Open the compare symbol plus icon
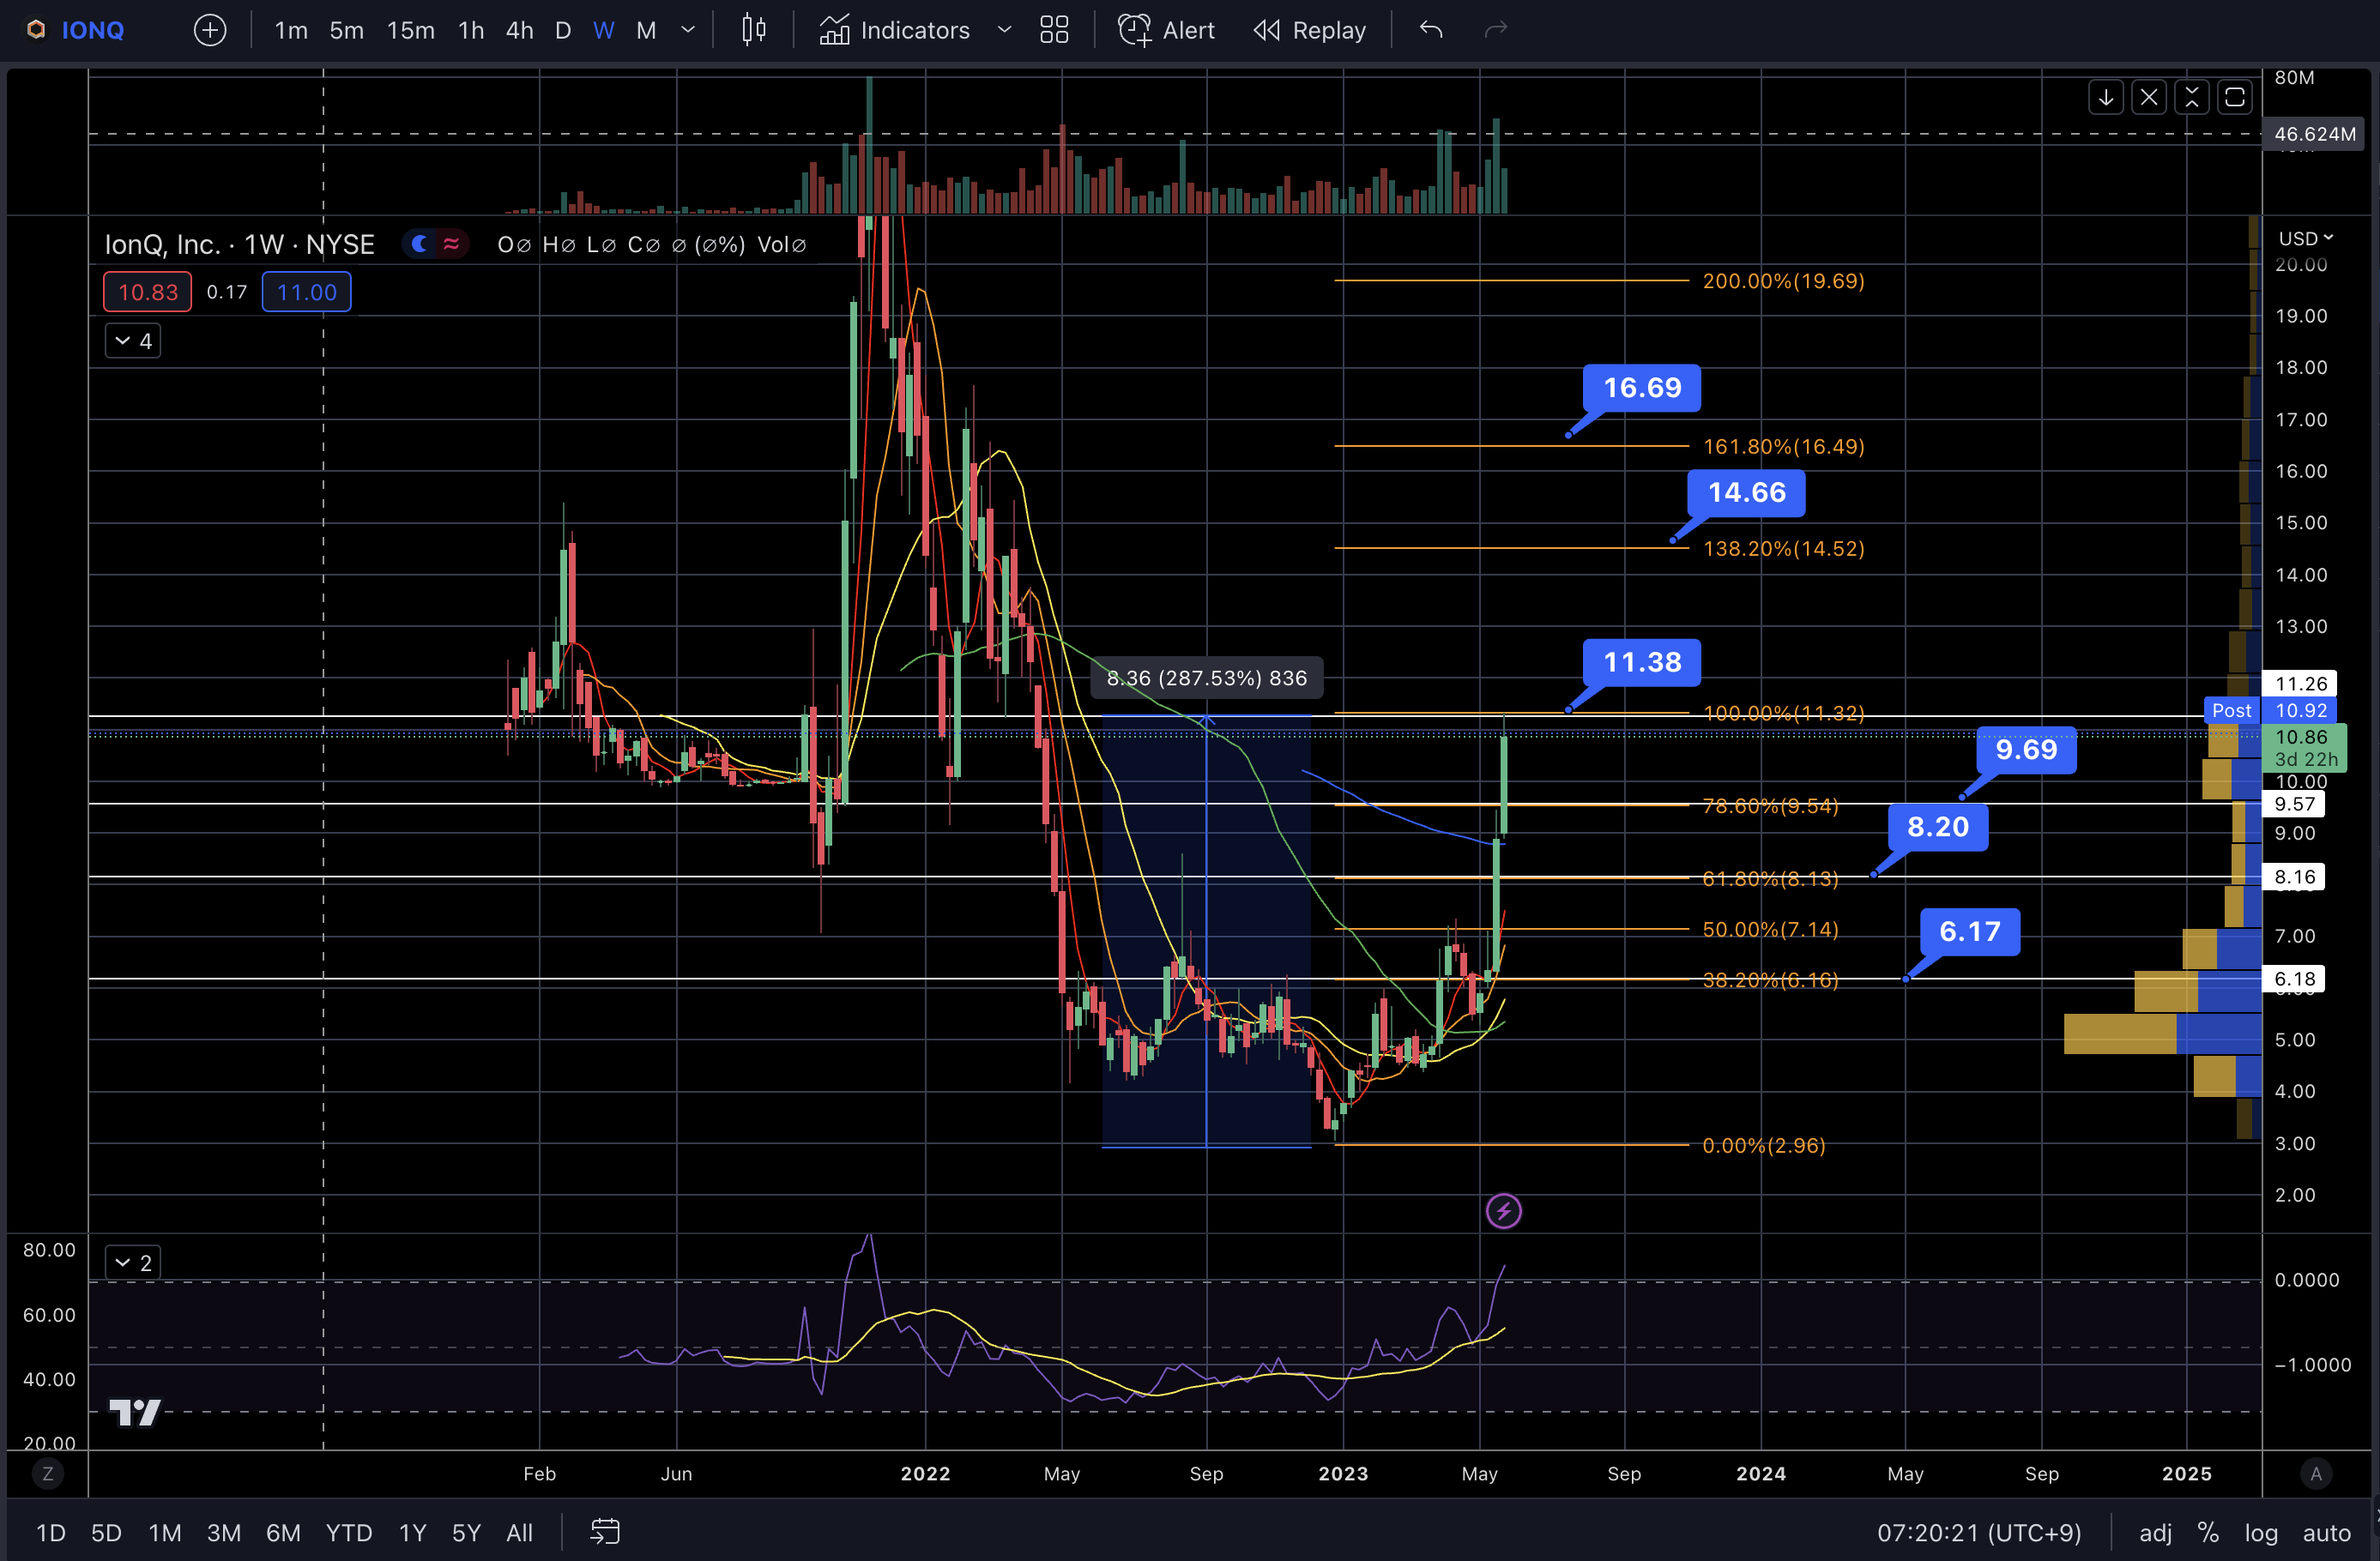Viewport: 2380px width, 1561px height. pos(209,30)
